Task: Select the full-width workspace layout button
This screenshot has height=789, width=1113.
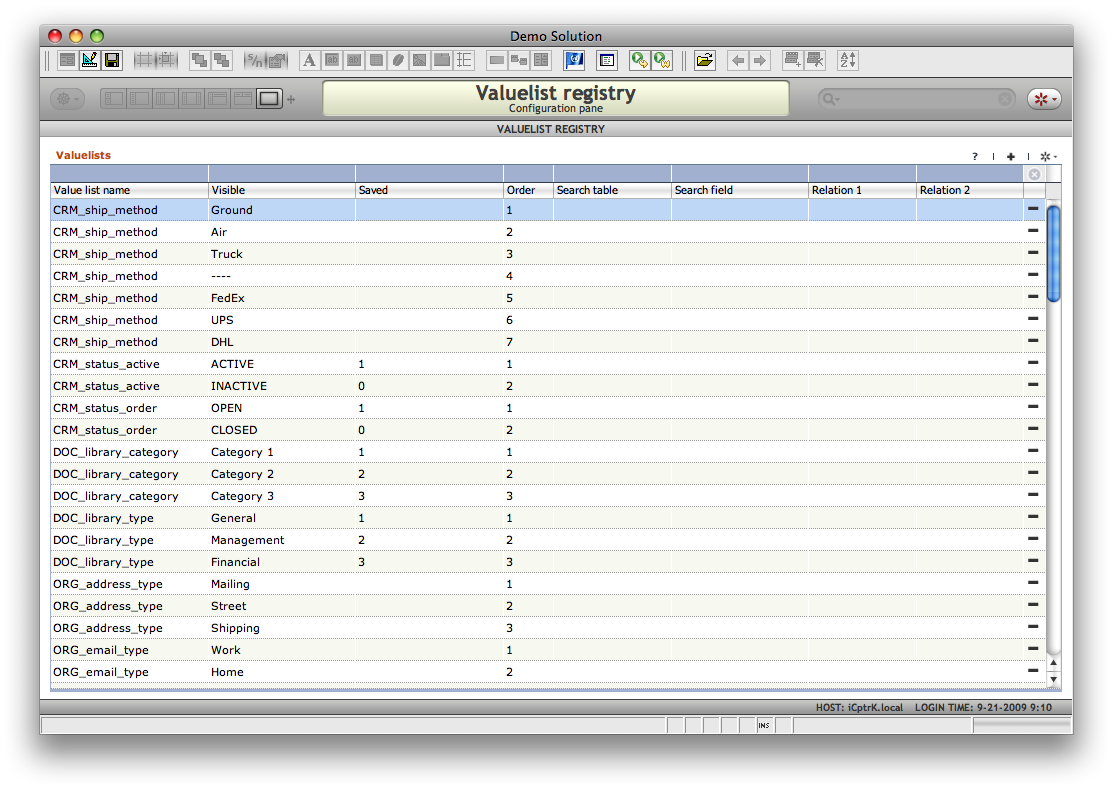Action: 269,99
